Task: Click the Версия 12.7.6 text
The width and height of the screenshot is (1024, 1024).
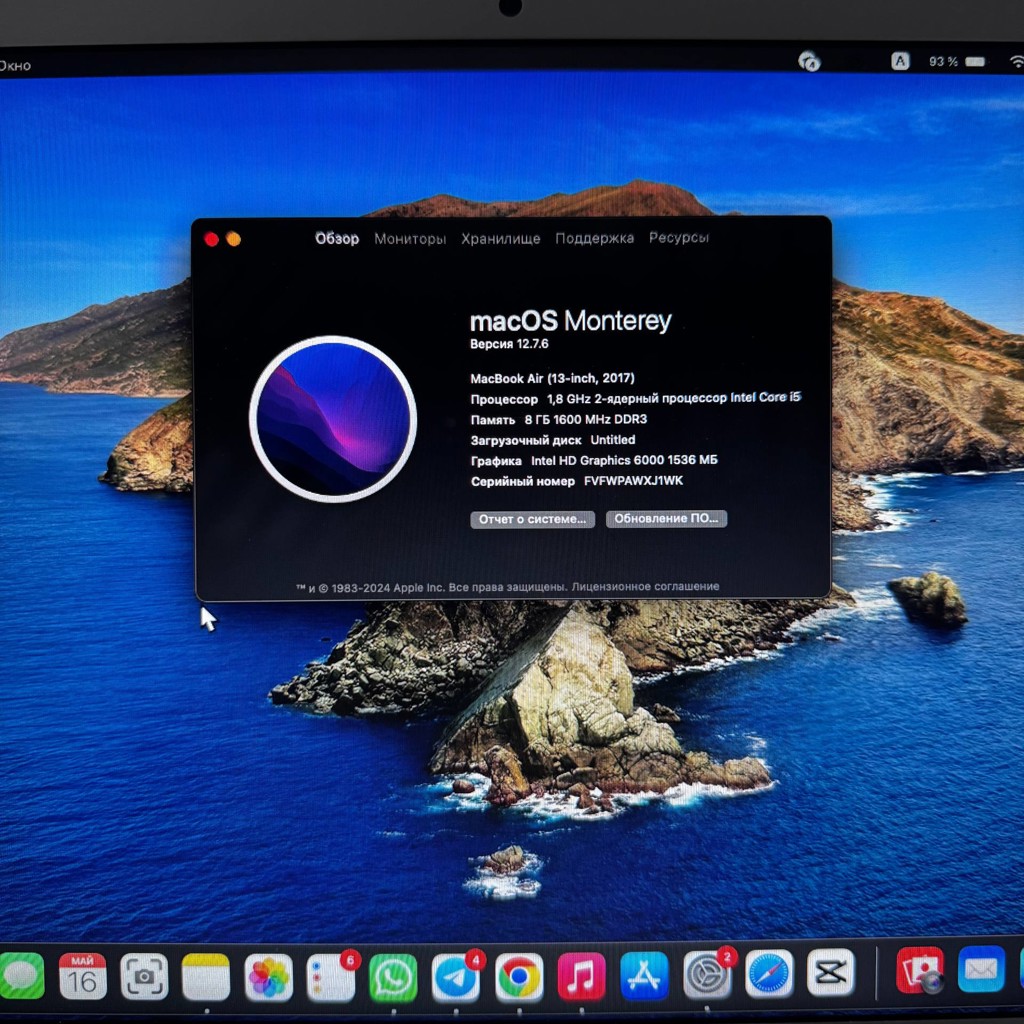Action: click(509, 344)
